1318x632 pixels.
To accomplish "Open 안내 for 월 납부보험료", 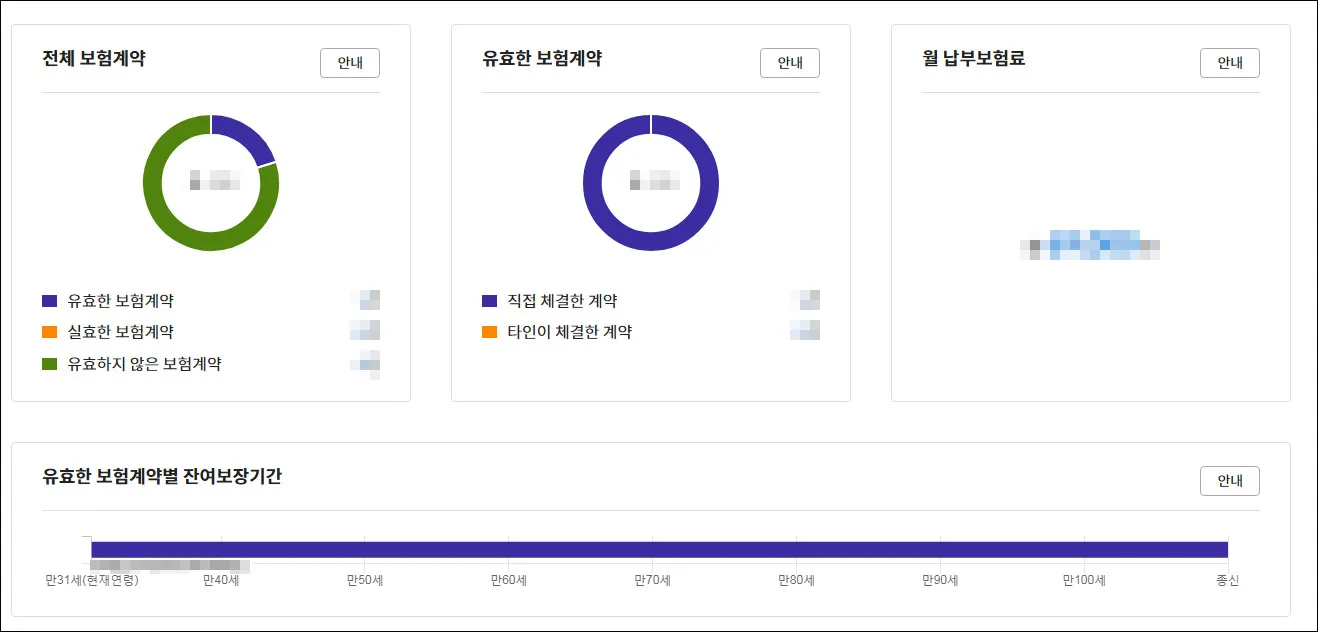I will tap(1229, 62).
